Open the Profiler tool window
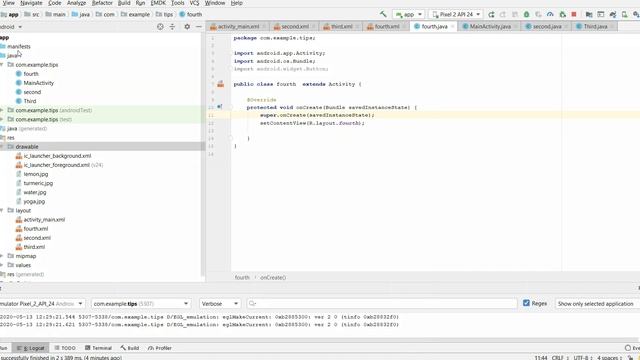This screenshot has height=360, width=640. coord(160,348)
